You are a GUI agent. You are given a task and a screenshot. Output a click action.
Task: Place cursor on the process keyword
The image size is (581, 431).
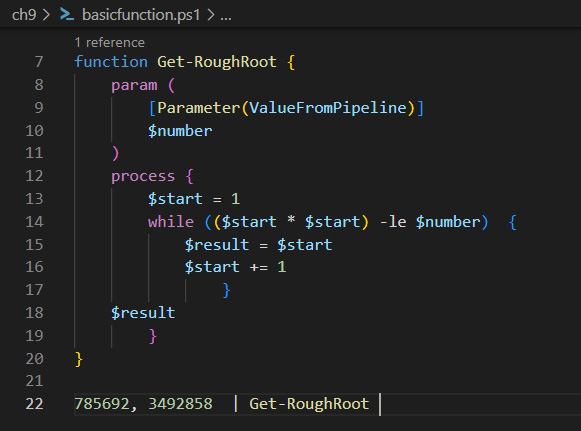click(143, 176)
